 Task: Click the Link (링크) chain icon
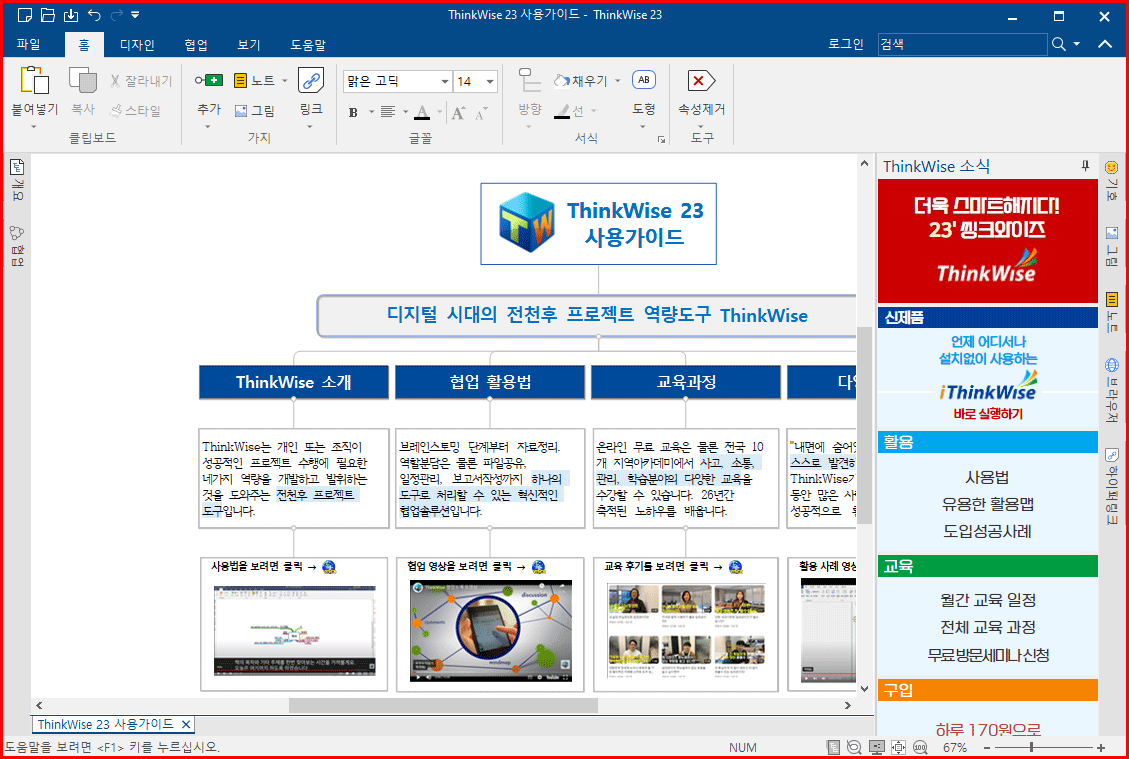click(311, 80)
